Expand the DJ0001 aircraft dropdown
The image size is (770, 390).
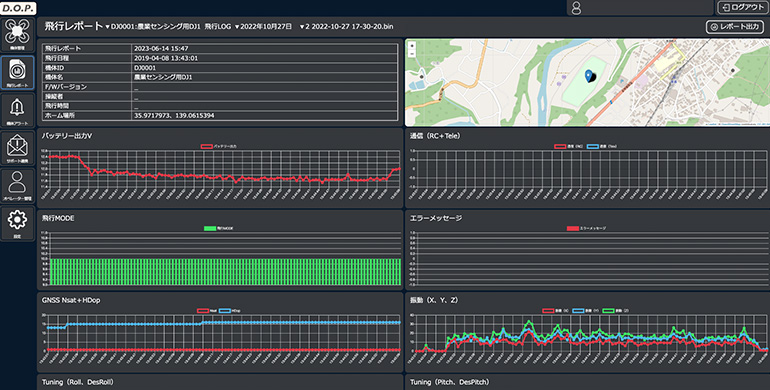153,27
